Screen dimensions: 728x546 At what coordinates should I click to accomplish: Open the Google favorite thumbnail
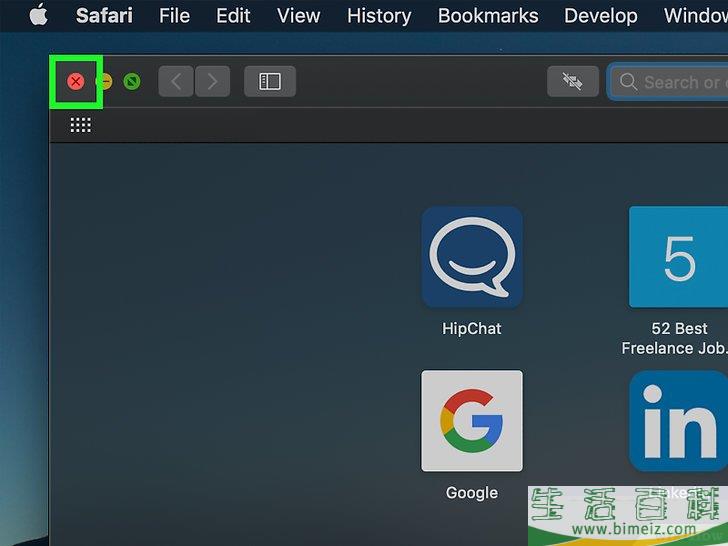pos(472,421)
